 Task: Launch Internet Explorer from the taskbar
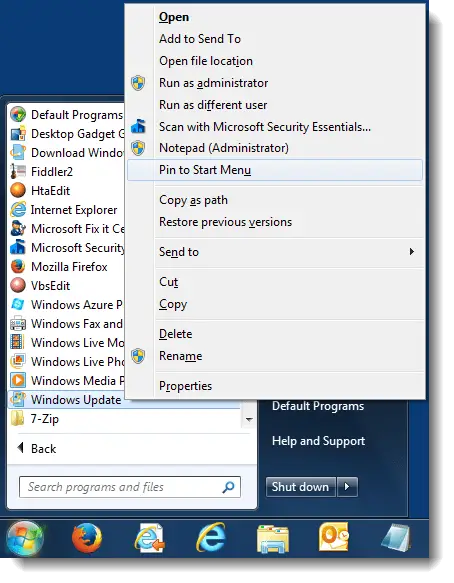point(211,537)
